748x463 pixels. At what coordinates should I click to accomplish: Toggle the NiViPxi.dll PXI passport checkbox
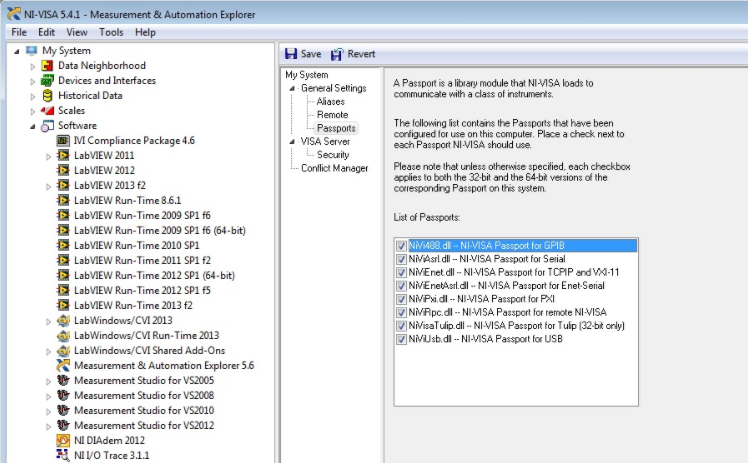(x=401, y=299)
